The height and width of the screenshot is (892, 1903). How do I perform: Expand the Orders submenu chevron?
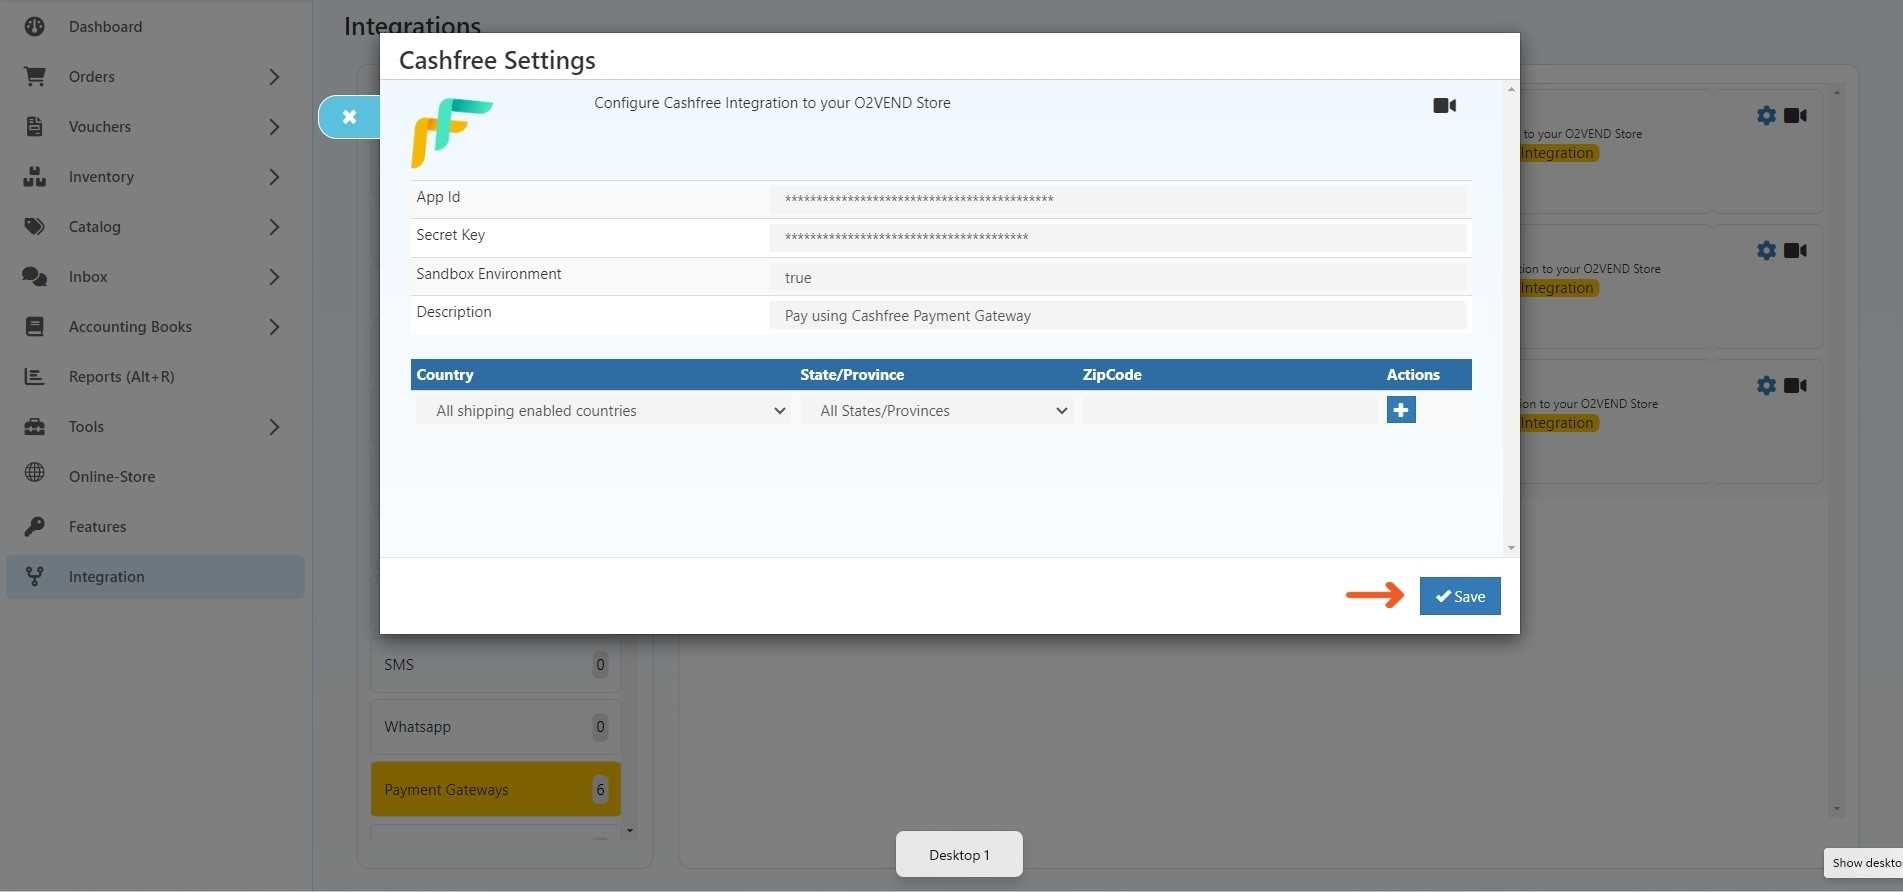click(274, 77)
